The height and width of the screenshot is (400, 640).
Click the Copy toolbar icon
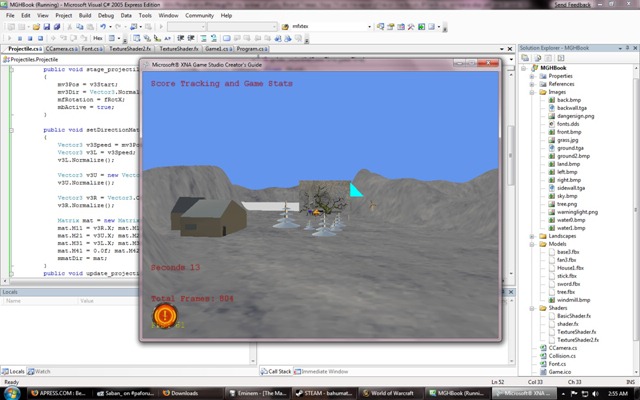[80, 27]
